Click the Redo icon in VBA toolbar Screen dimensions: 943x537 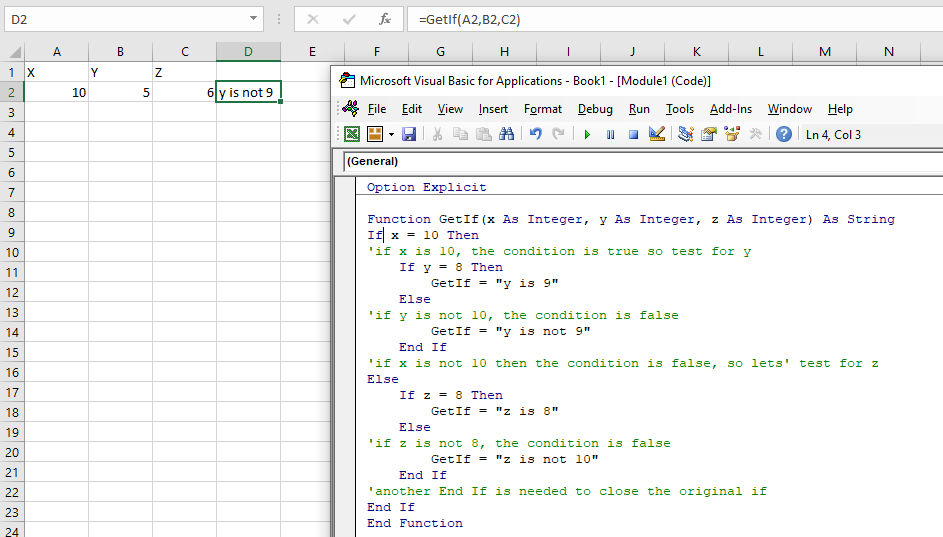pyautogui.click(x=558, y=134)
